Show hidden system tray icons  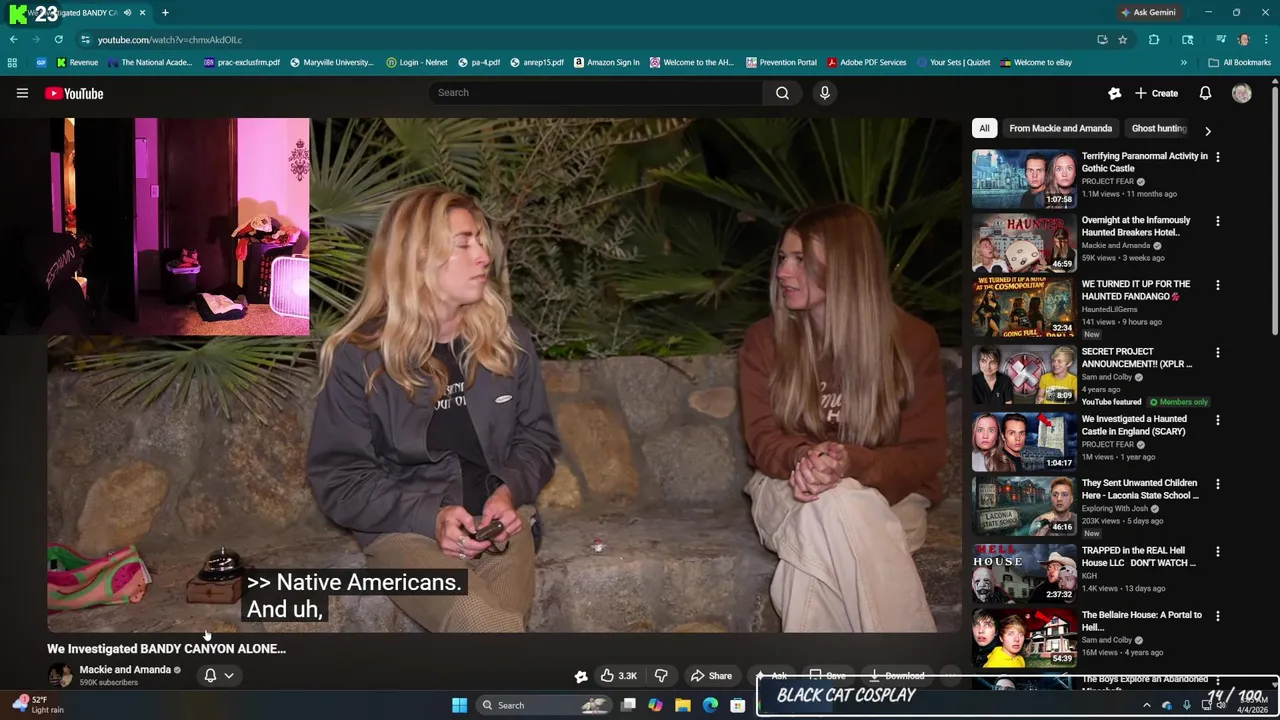tap(1147, 705)
